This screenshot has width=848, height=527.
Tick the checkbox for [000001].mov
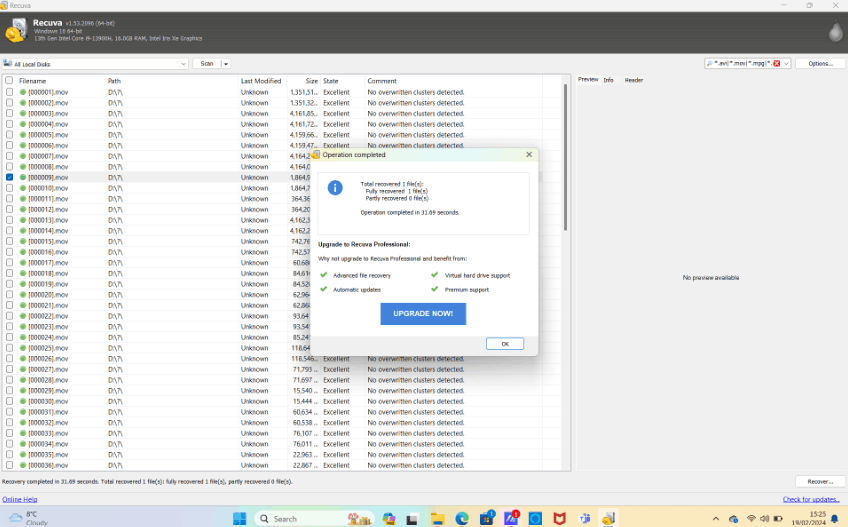[x=9, y=92]
